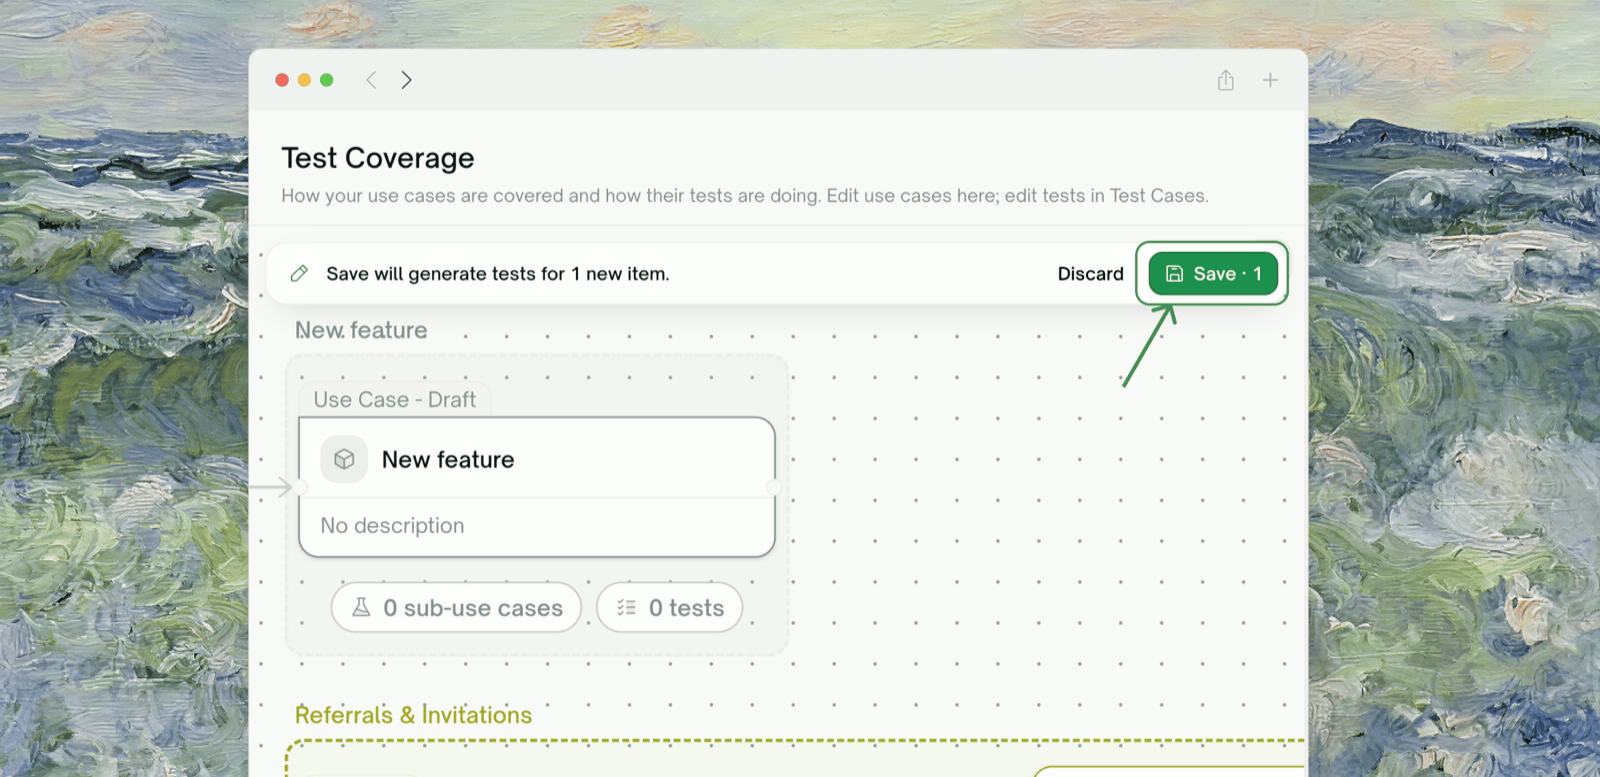Click the Save · 1 button
The height and width of the screenshot is (777, 1600).
click(x=1213, y=274)
